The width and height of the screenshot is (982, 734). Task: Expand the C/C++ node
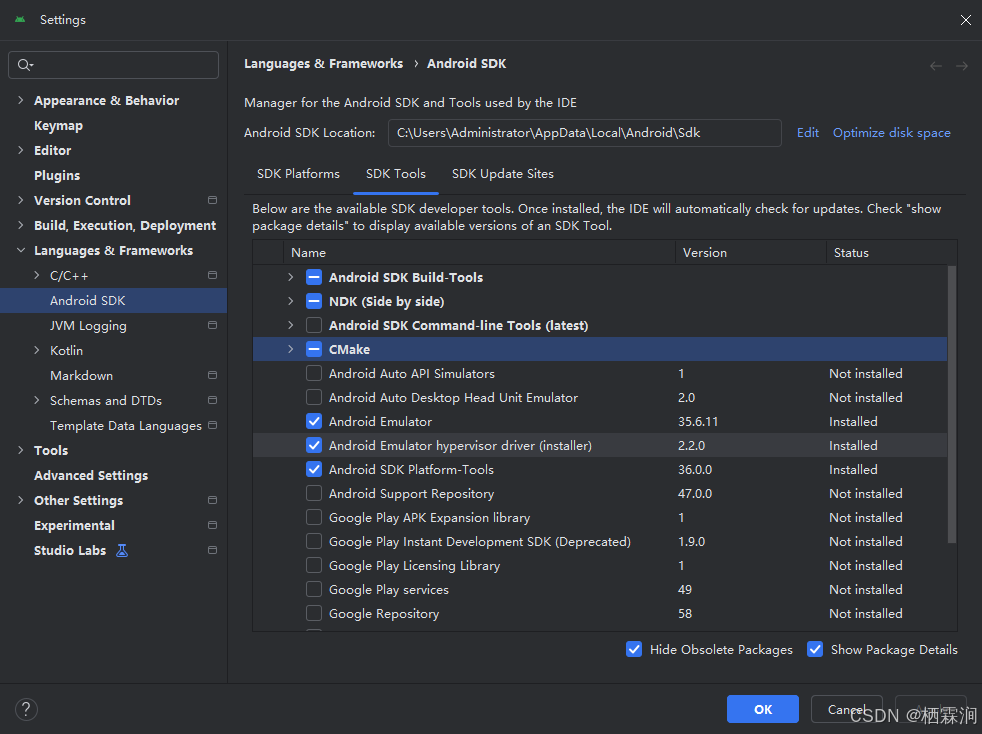(x=36, y=276)
